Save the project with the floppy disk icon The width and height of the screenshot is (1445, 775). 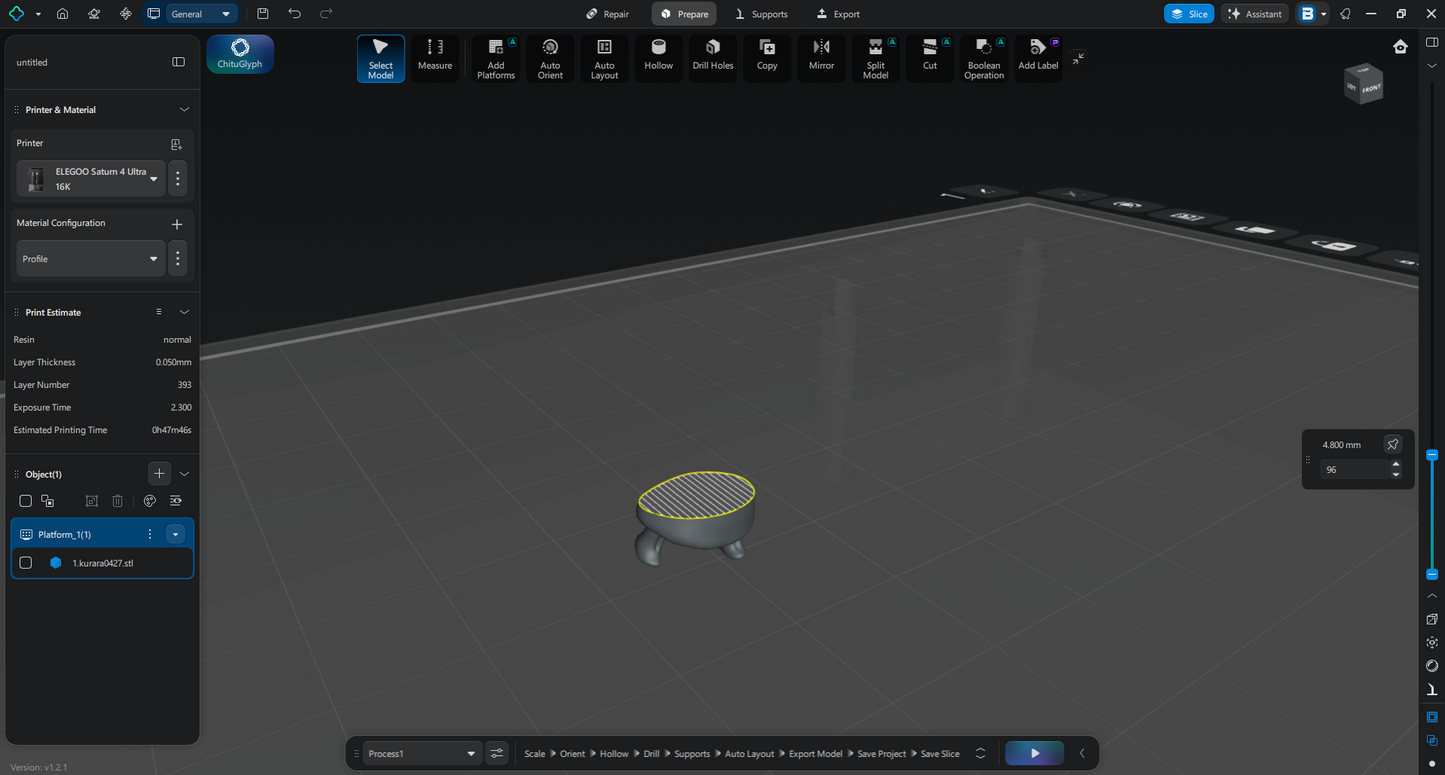tap(262, 14)
